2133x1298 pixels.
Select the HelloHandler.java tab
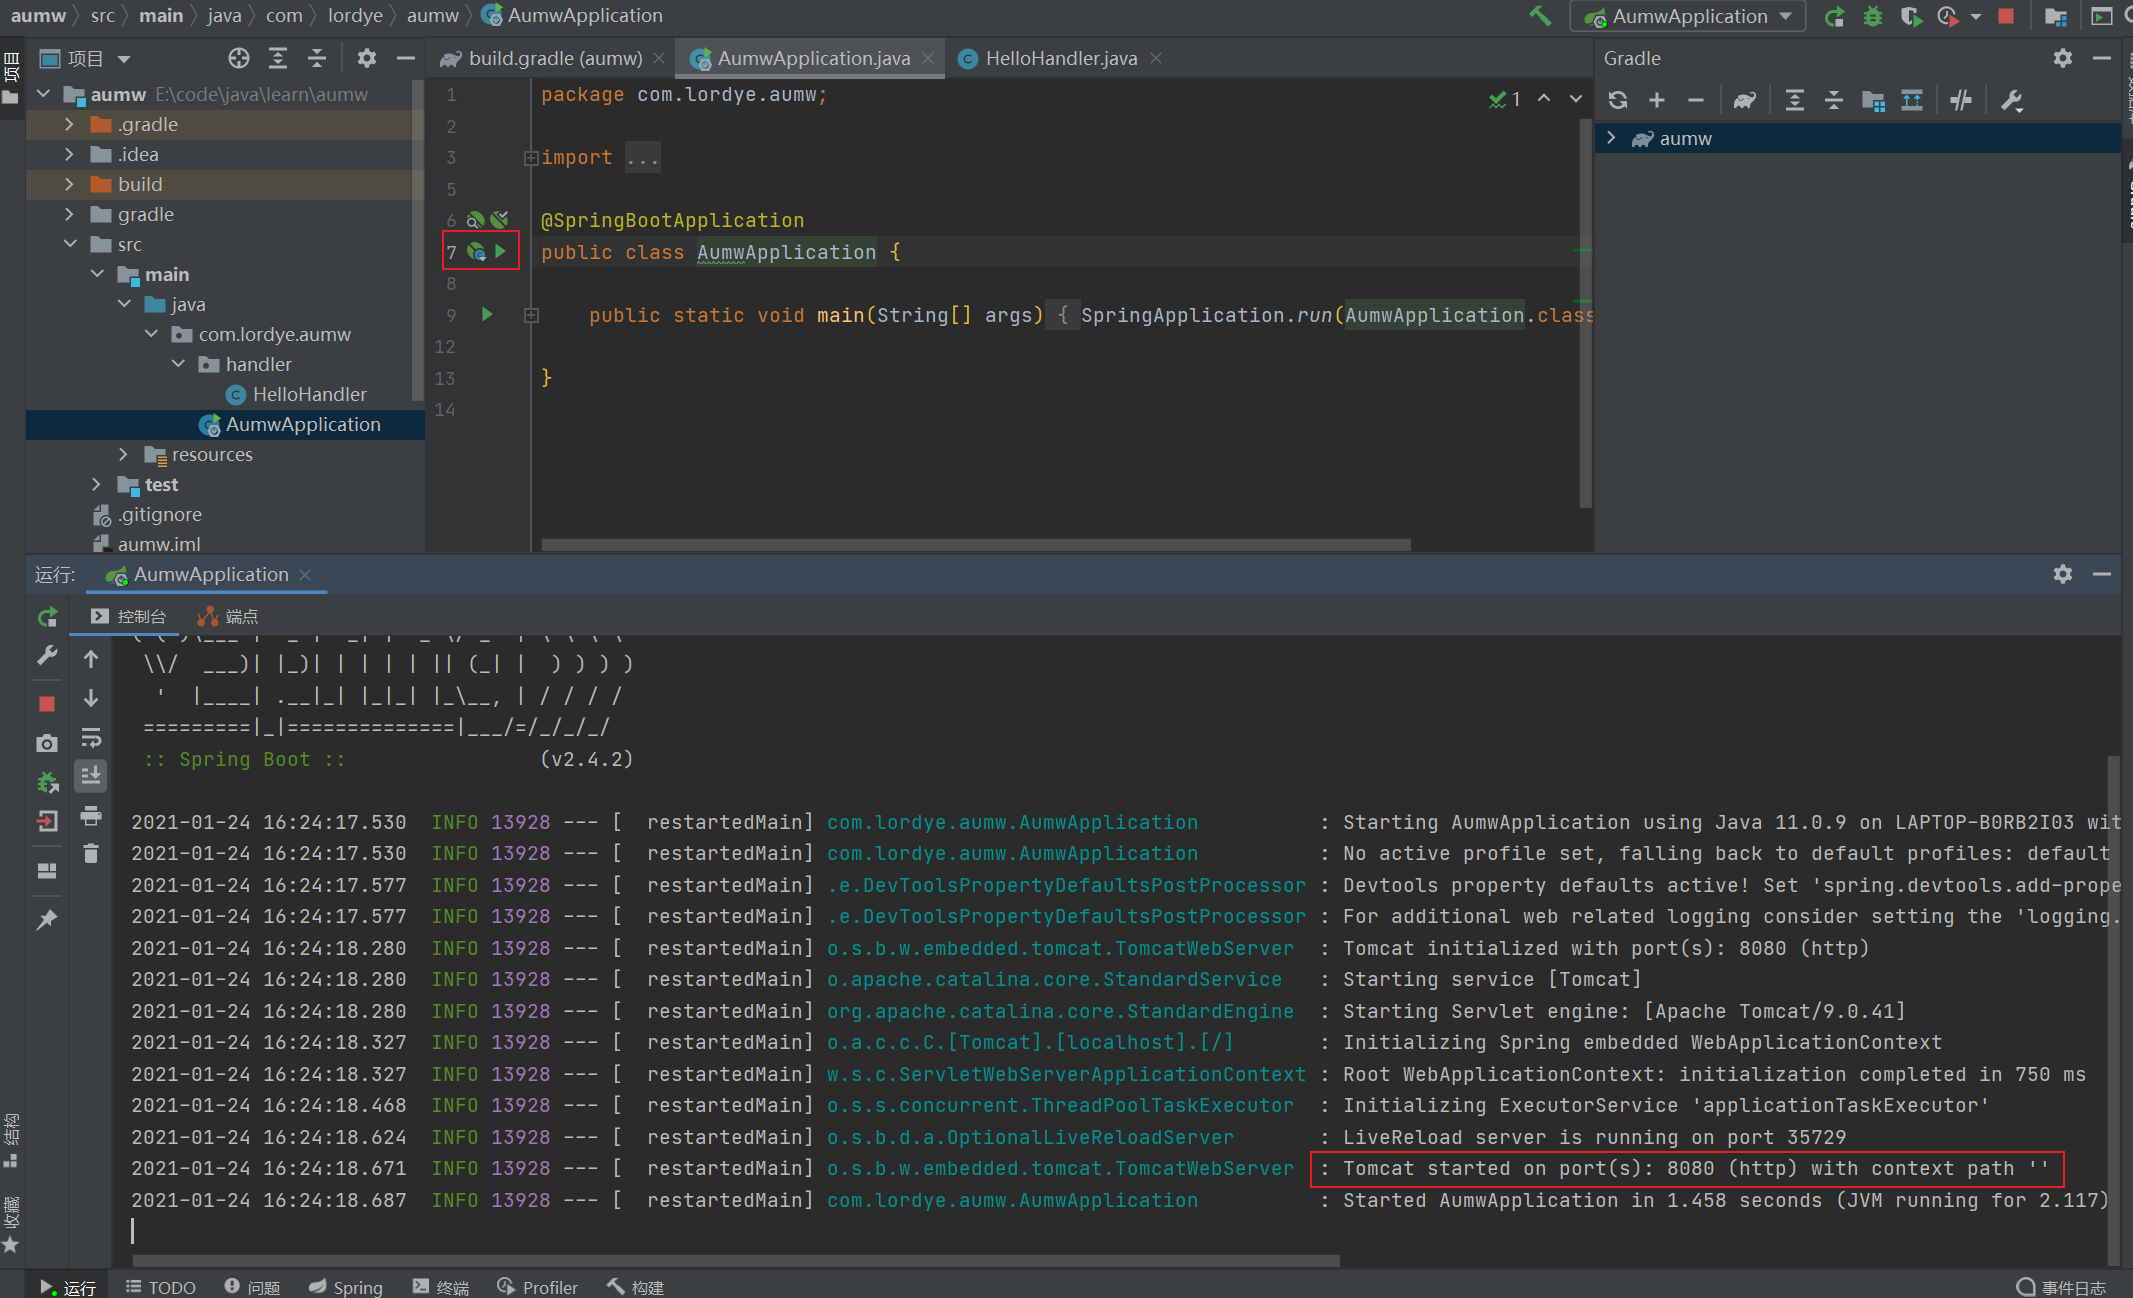[1054, 58]
